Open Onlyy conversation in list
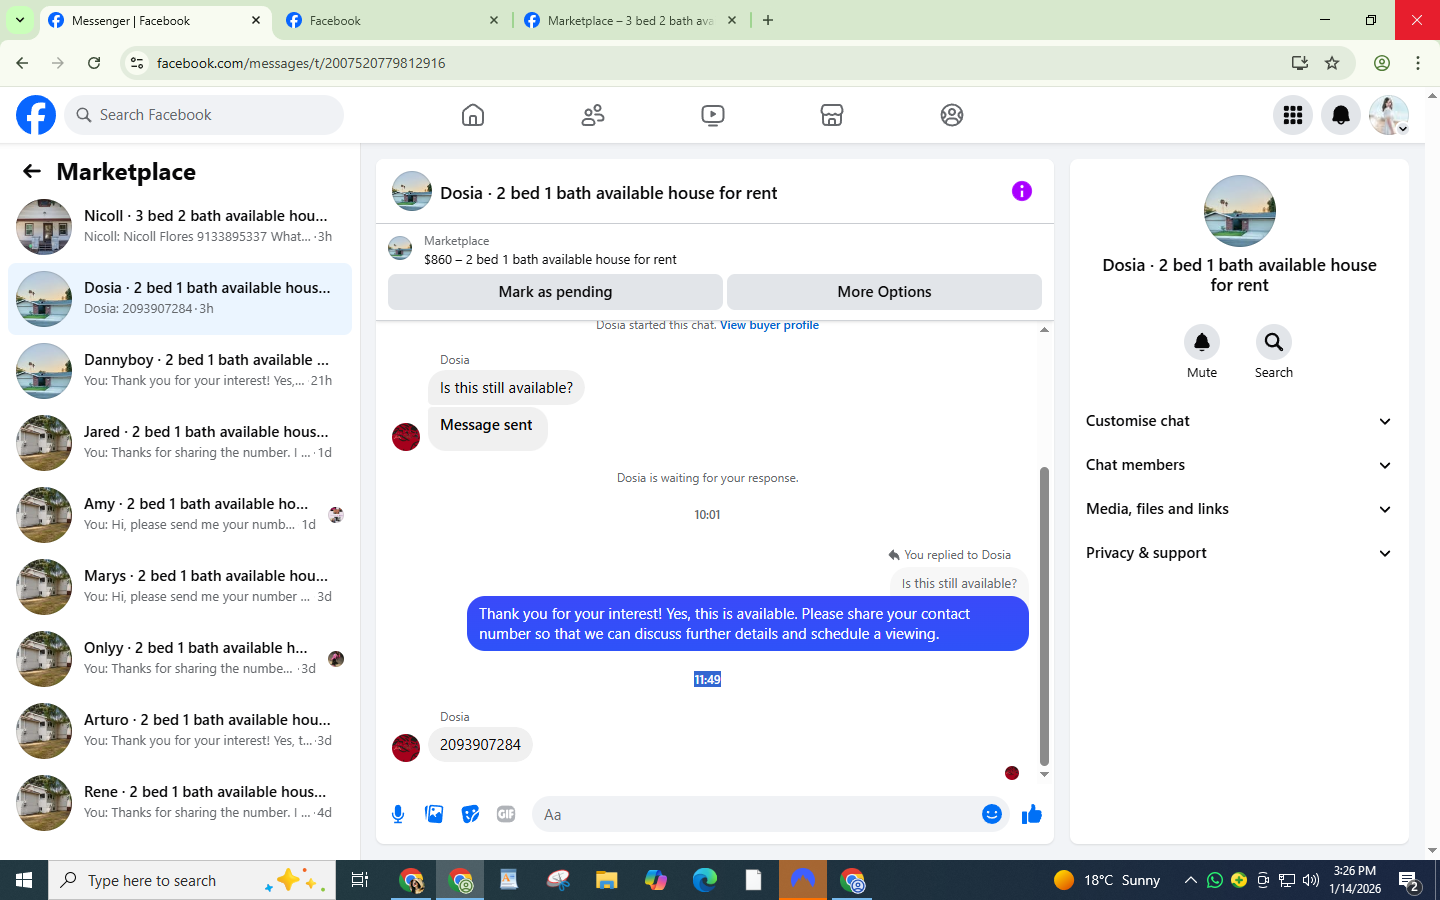Image resolution: width=1440 pixels, height=900 pixels. click(x=180, y=659)
